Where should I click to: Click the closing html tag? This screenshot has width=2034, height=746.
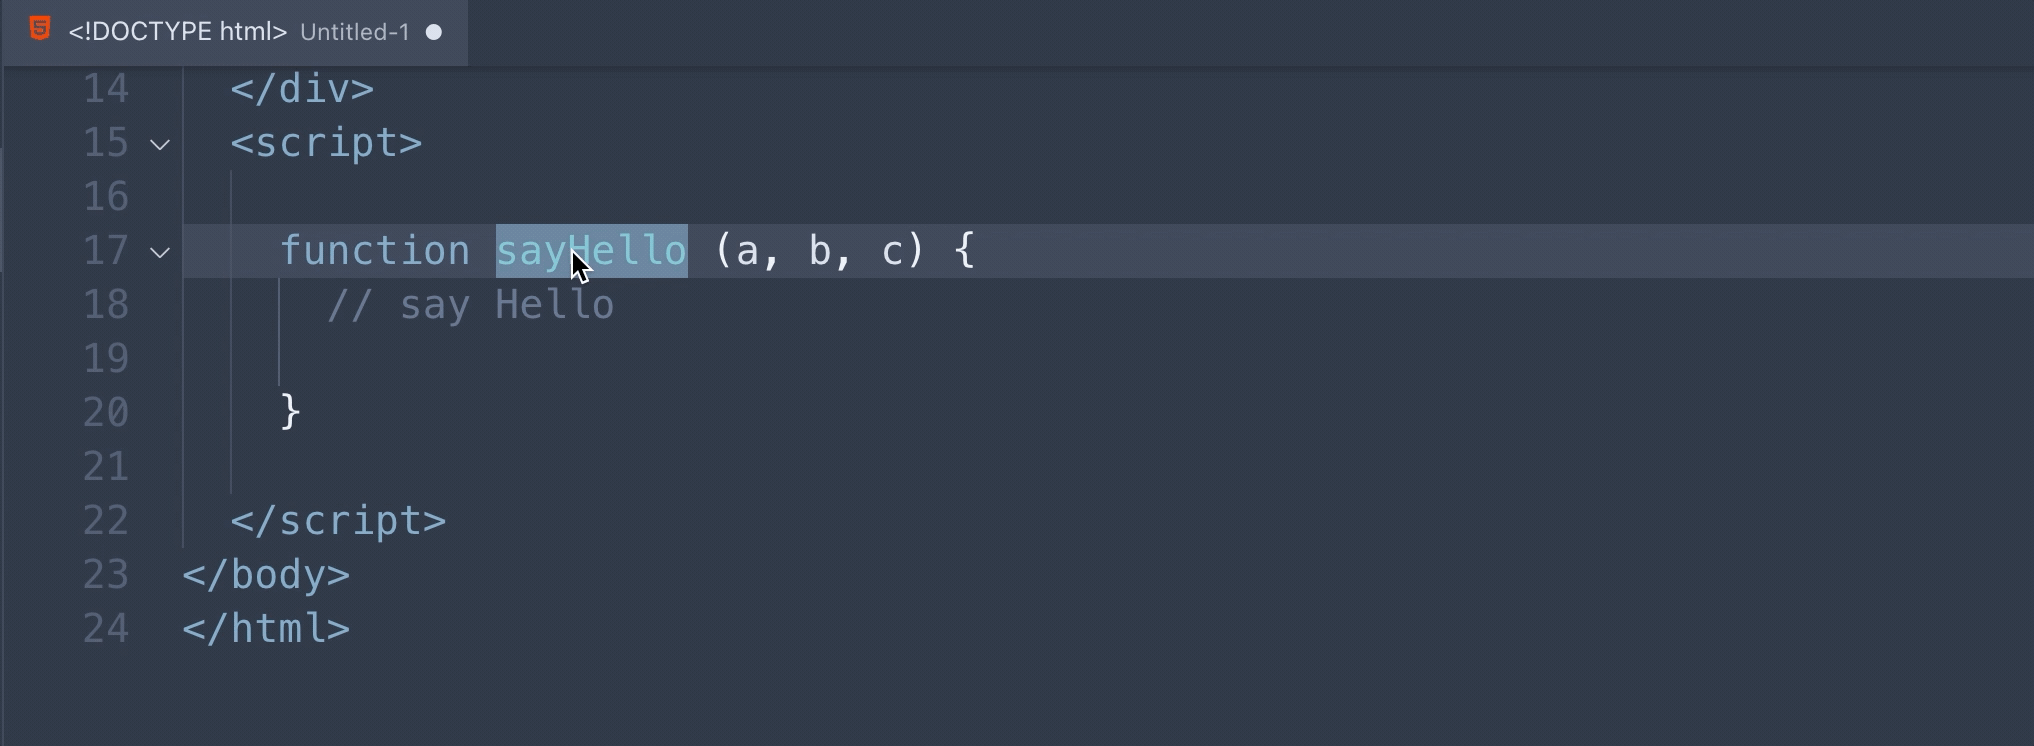pos(267,629)
